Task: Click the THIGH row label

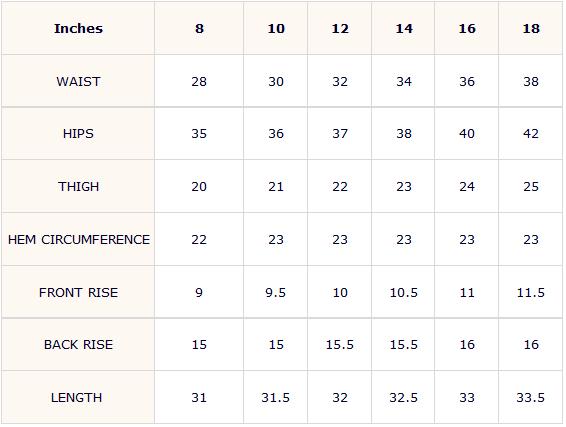Action: [x=78, y=187]
